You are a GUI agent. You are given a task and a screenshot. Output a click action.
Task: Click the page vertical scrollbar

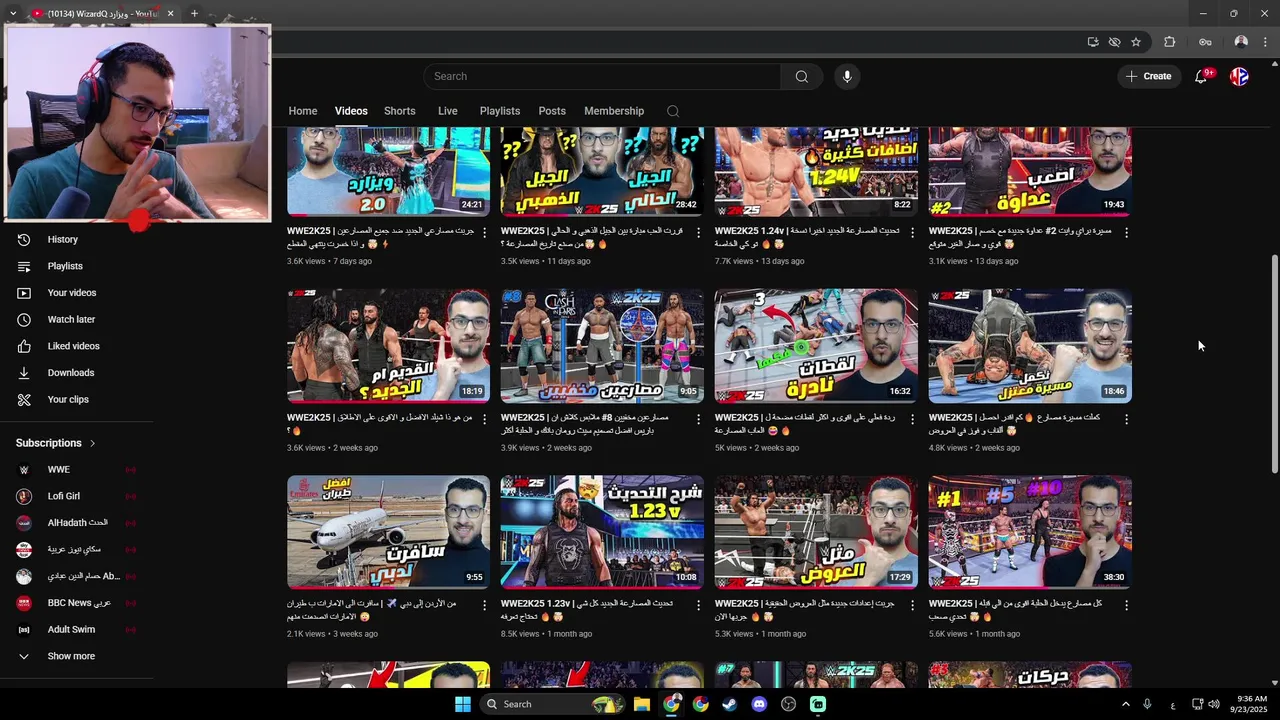coord(1274,364)
